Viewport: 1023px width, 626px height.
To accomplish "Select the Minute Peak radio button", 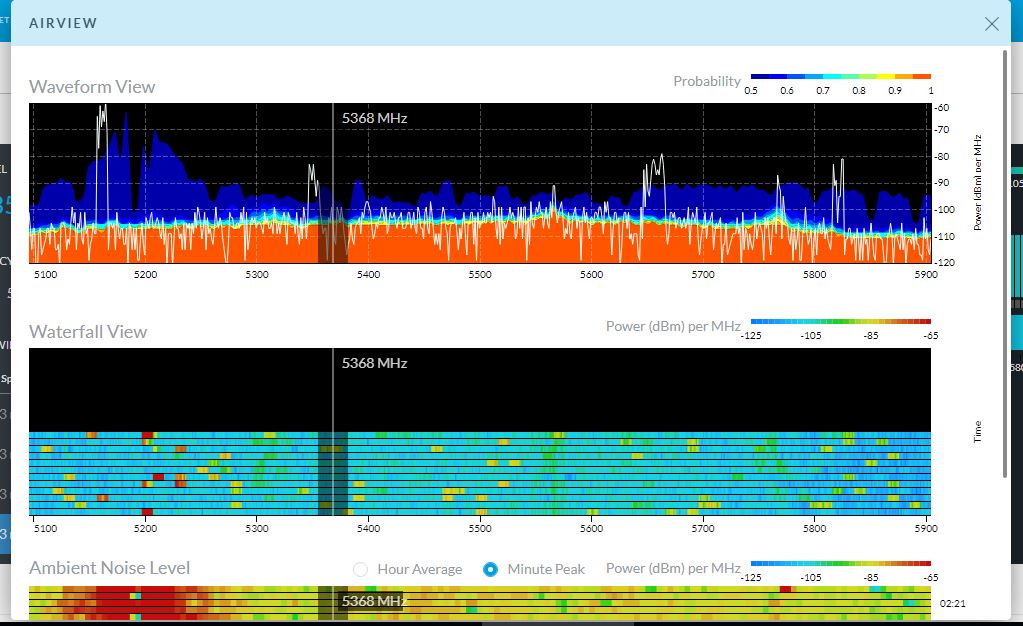I will pos(491,569).
